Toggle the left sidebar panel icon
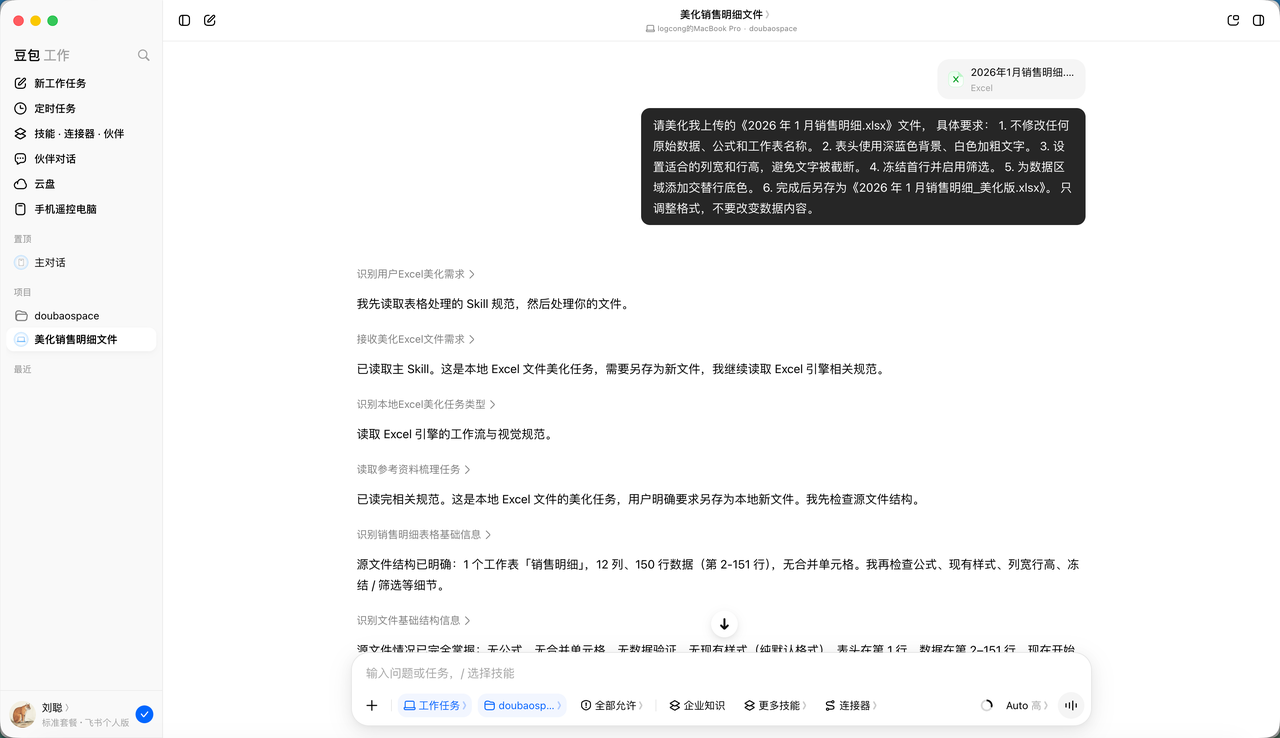Screen dimensions: 1280x738 (x=184, y=20)
